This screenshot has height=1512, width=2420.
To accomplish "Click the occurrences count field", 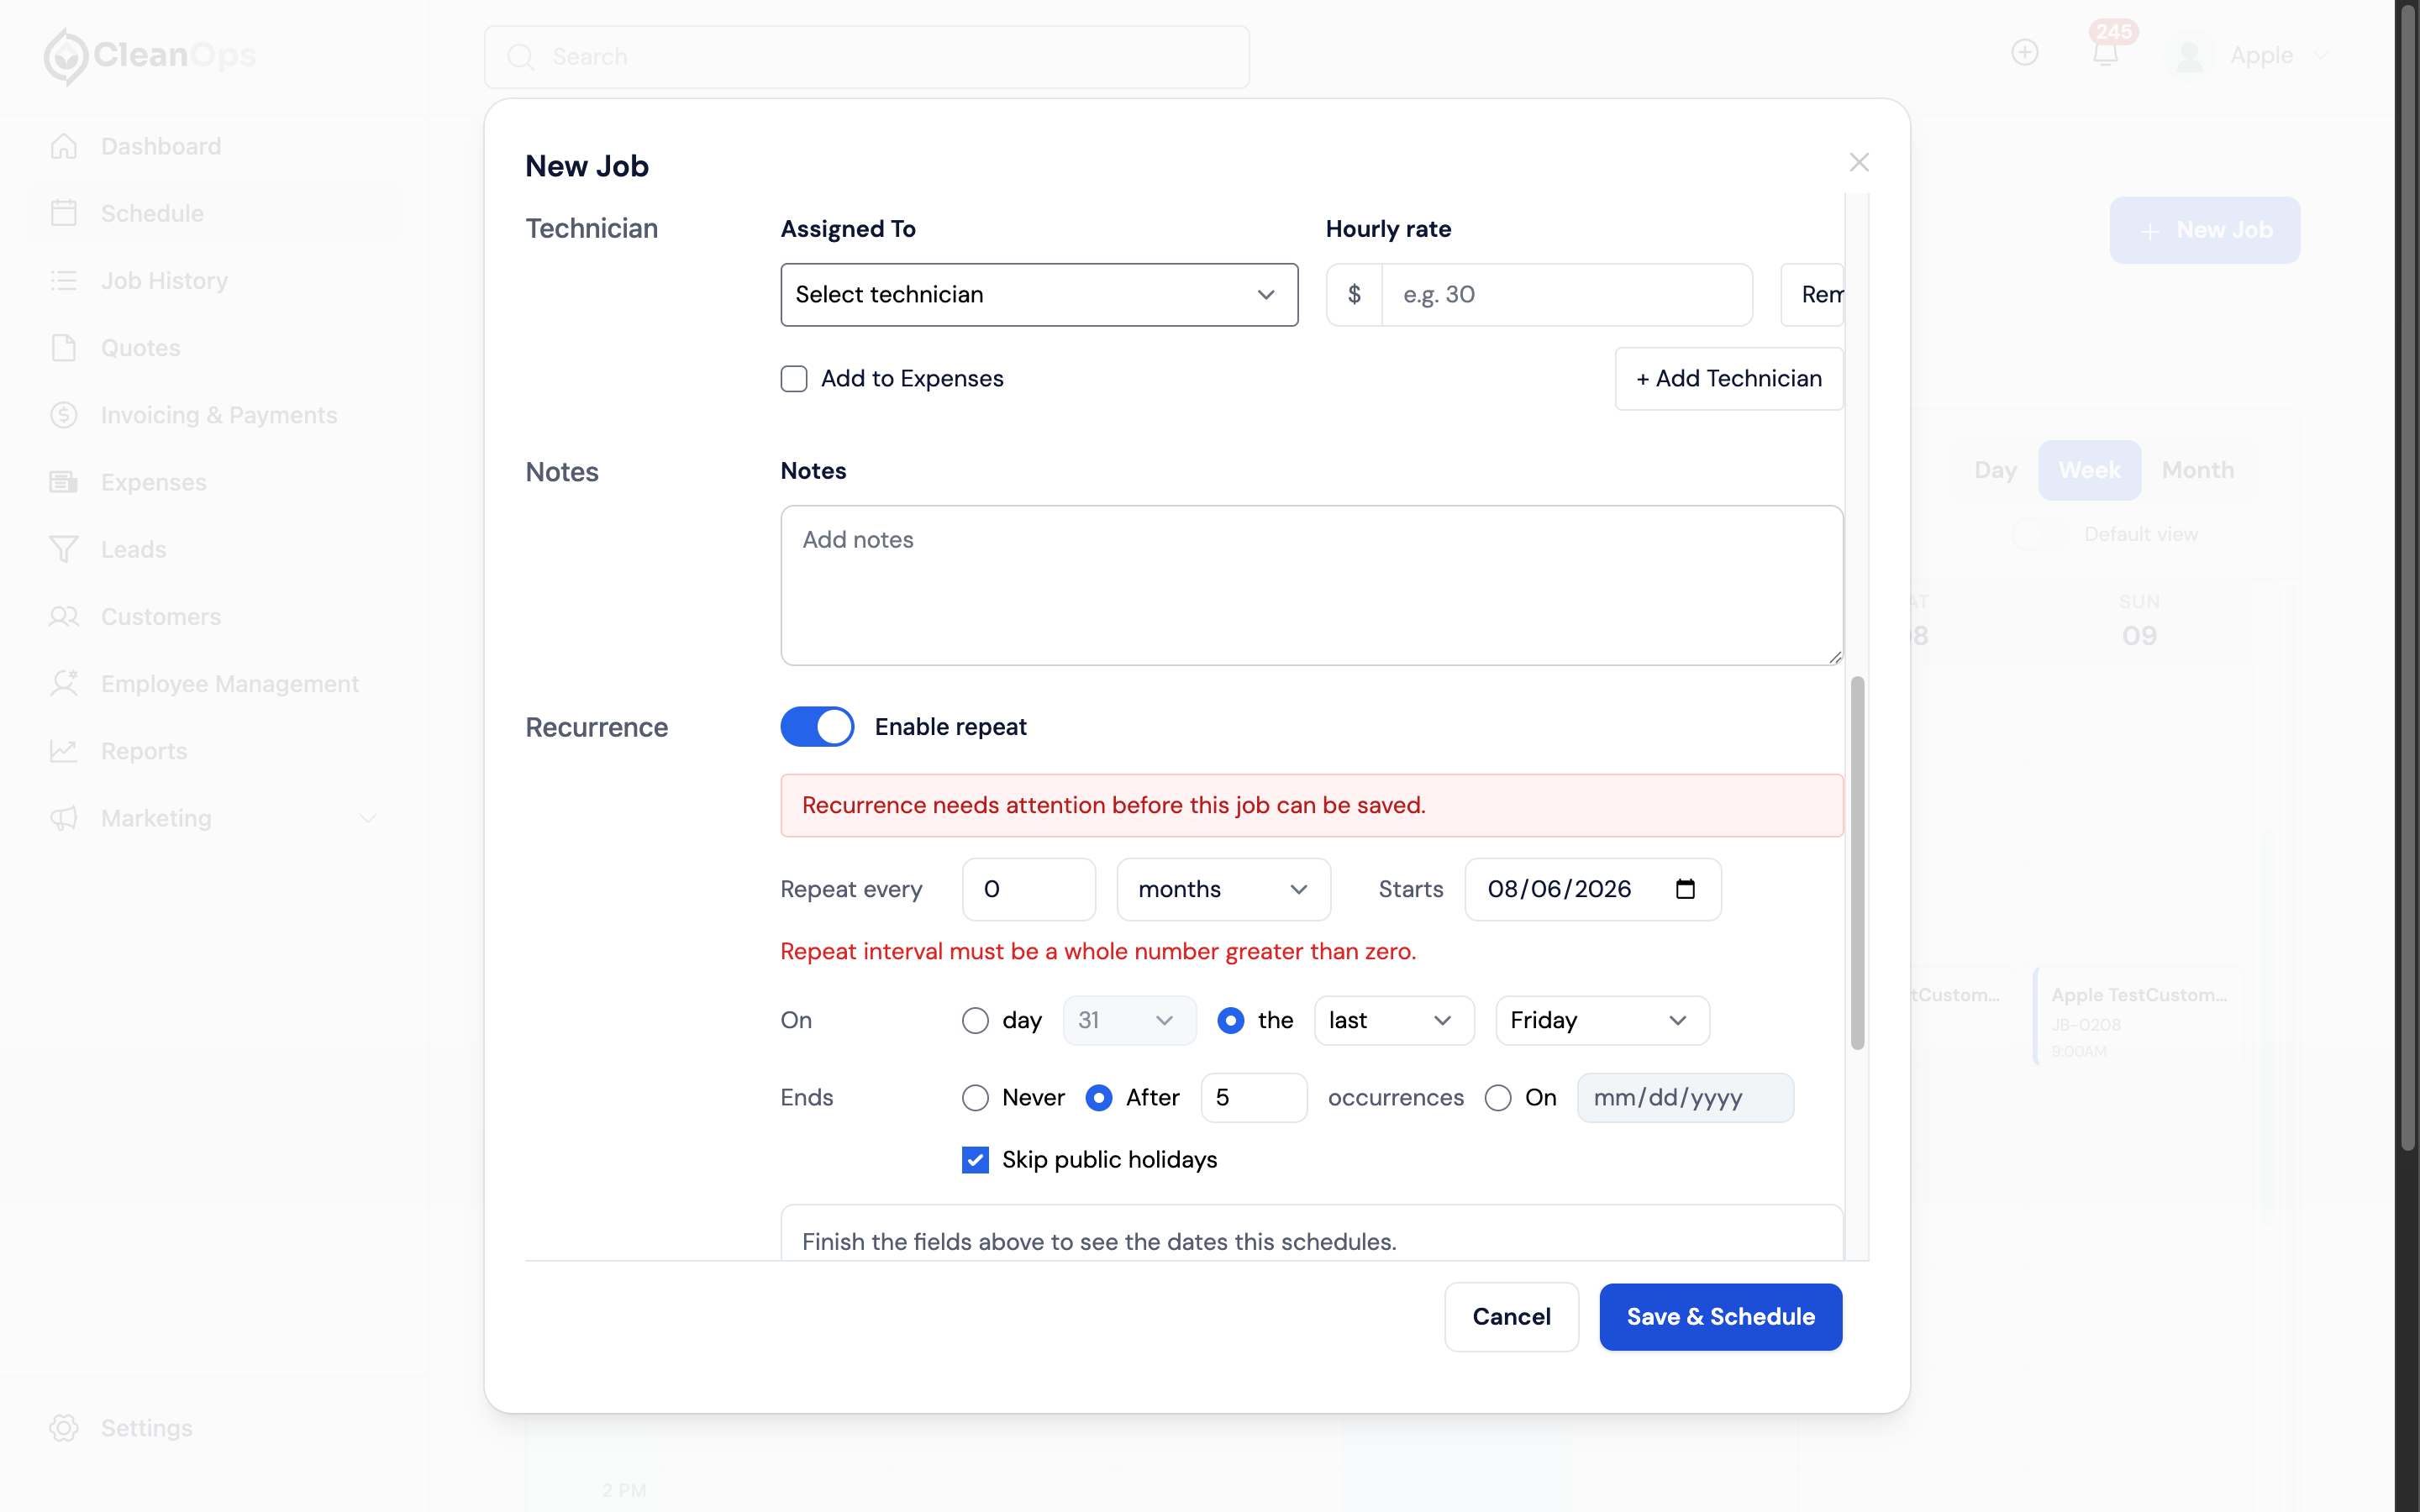I will click(1253, 1098).
